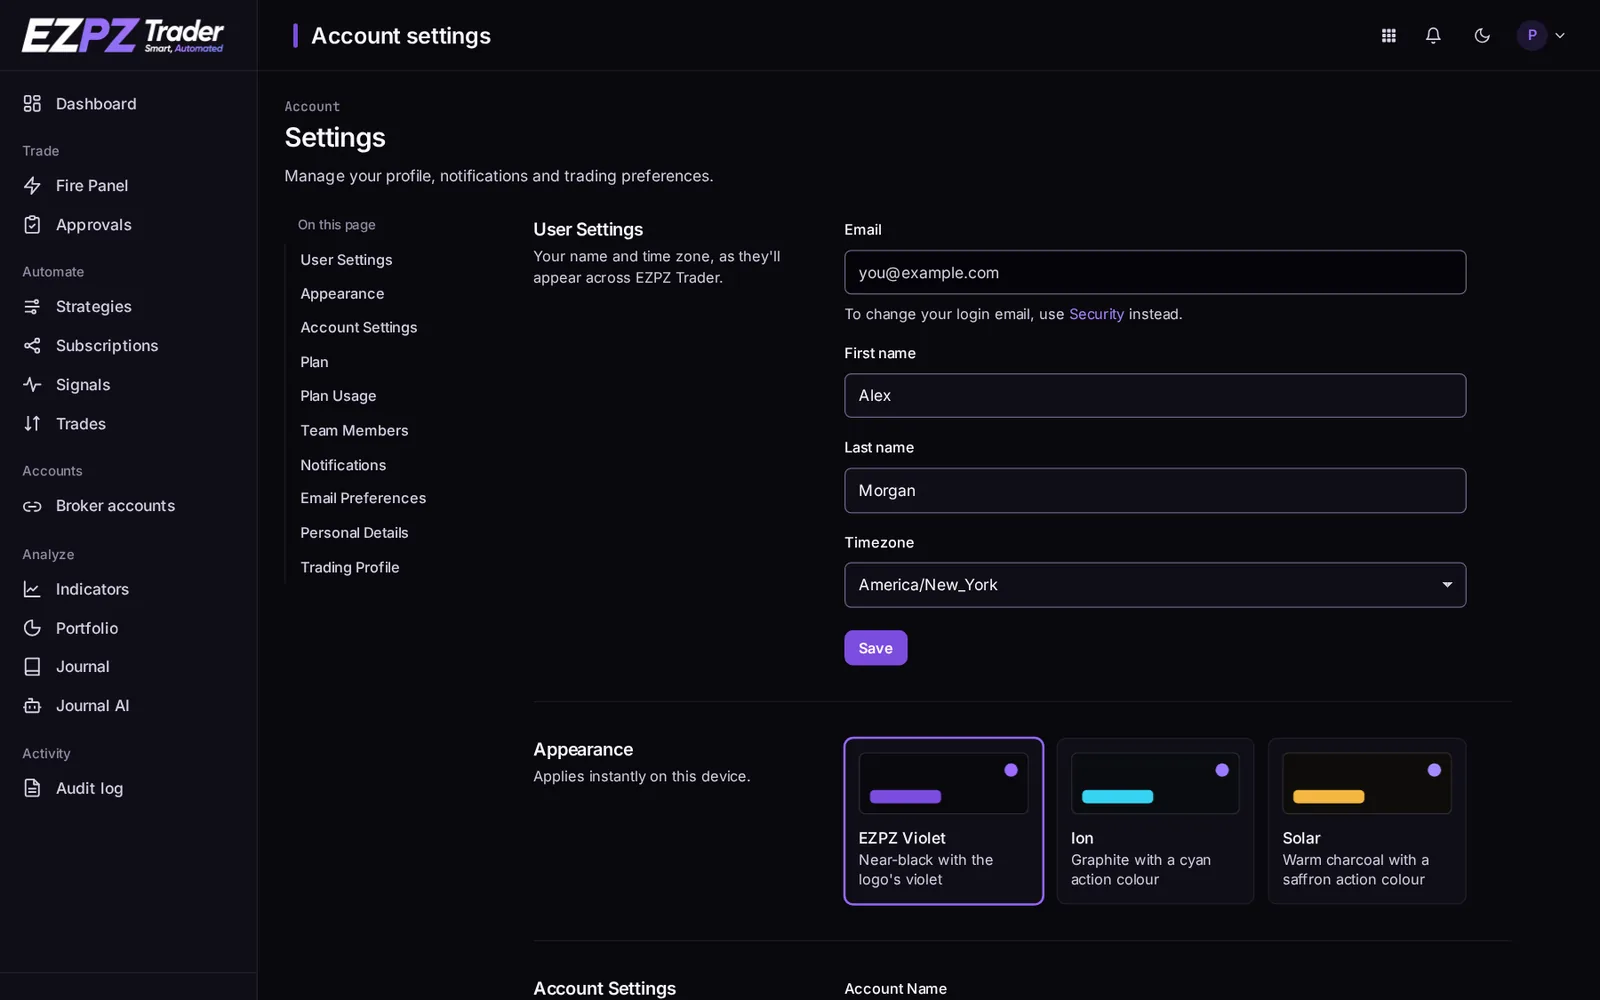Click the Audit log document icon
The width and height of the screenshot is (1600, 1000).
pos(32,789)
